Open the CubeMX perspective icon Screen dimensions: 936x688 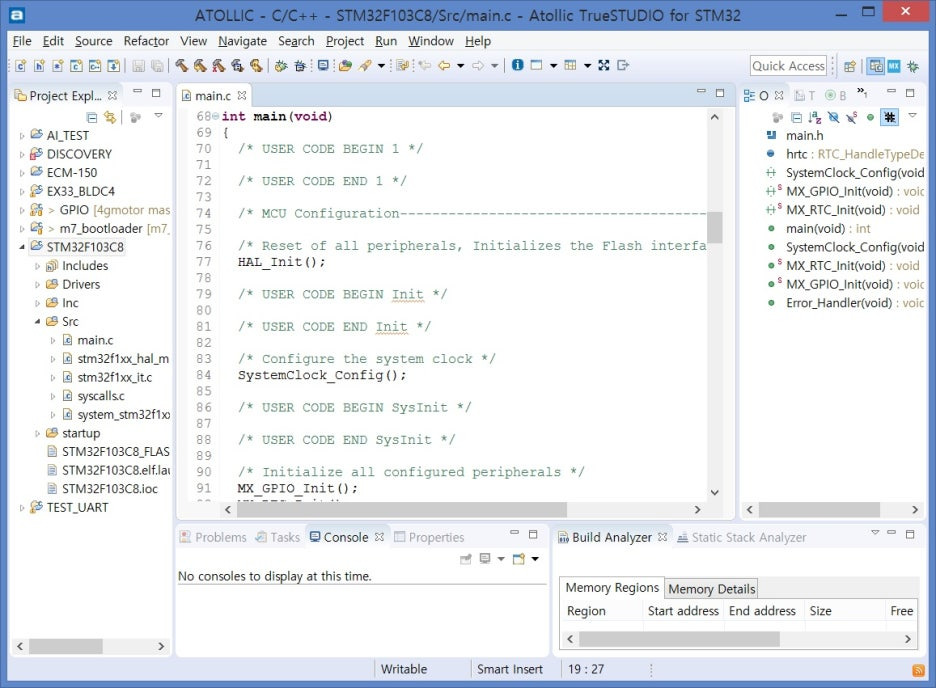(895, 66)
